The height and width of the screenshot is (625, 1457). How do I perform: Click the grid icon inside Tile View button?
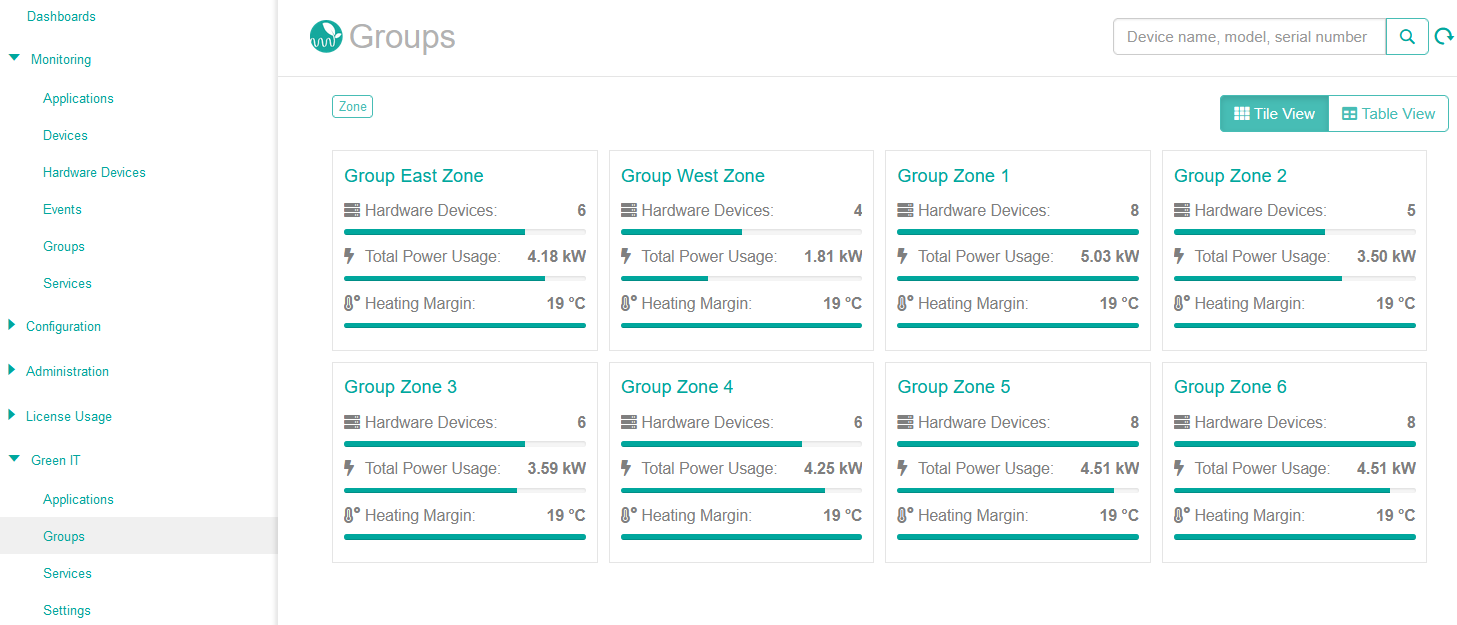tap(1240, 113)
